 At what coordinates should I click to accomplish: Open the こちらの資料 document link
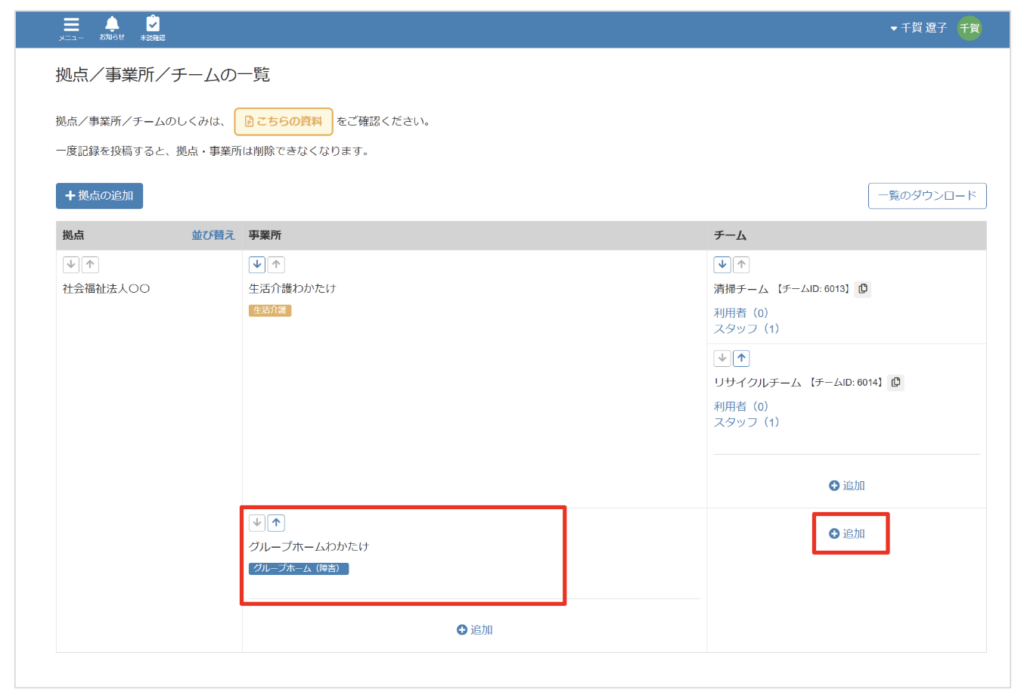pos(283,122)
